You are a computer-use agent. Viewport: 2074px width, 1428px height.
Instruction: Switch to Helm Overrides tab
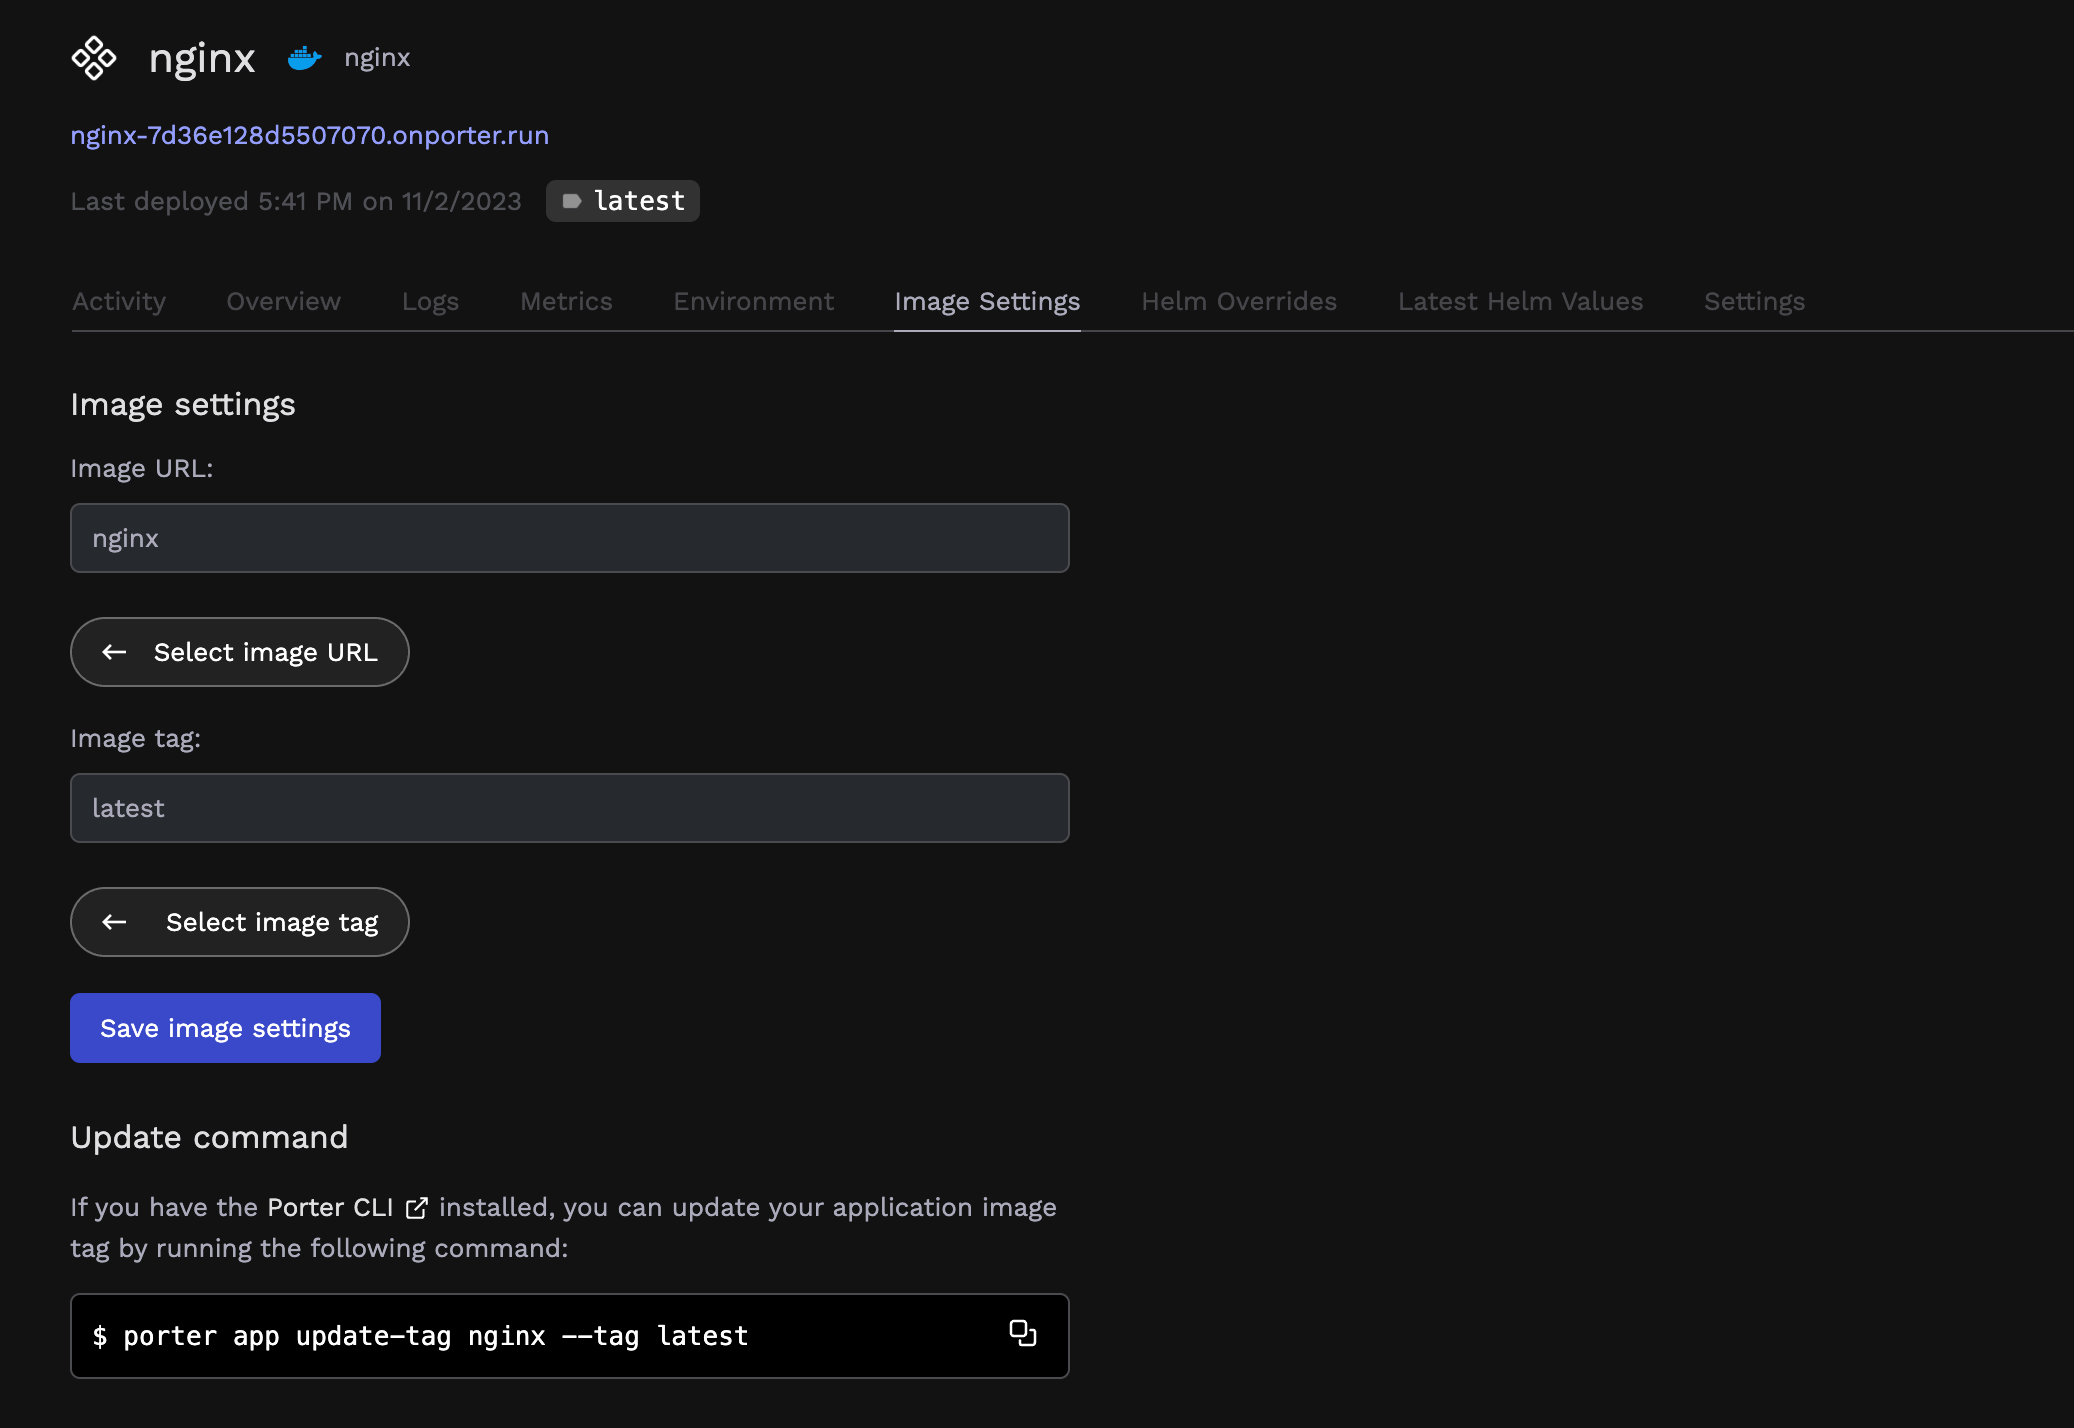[1238, 301]
